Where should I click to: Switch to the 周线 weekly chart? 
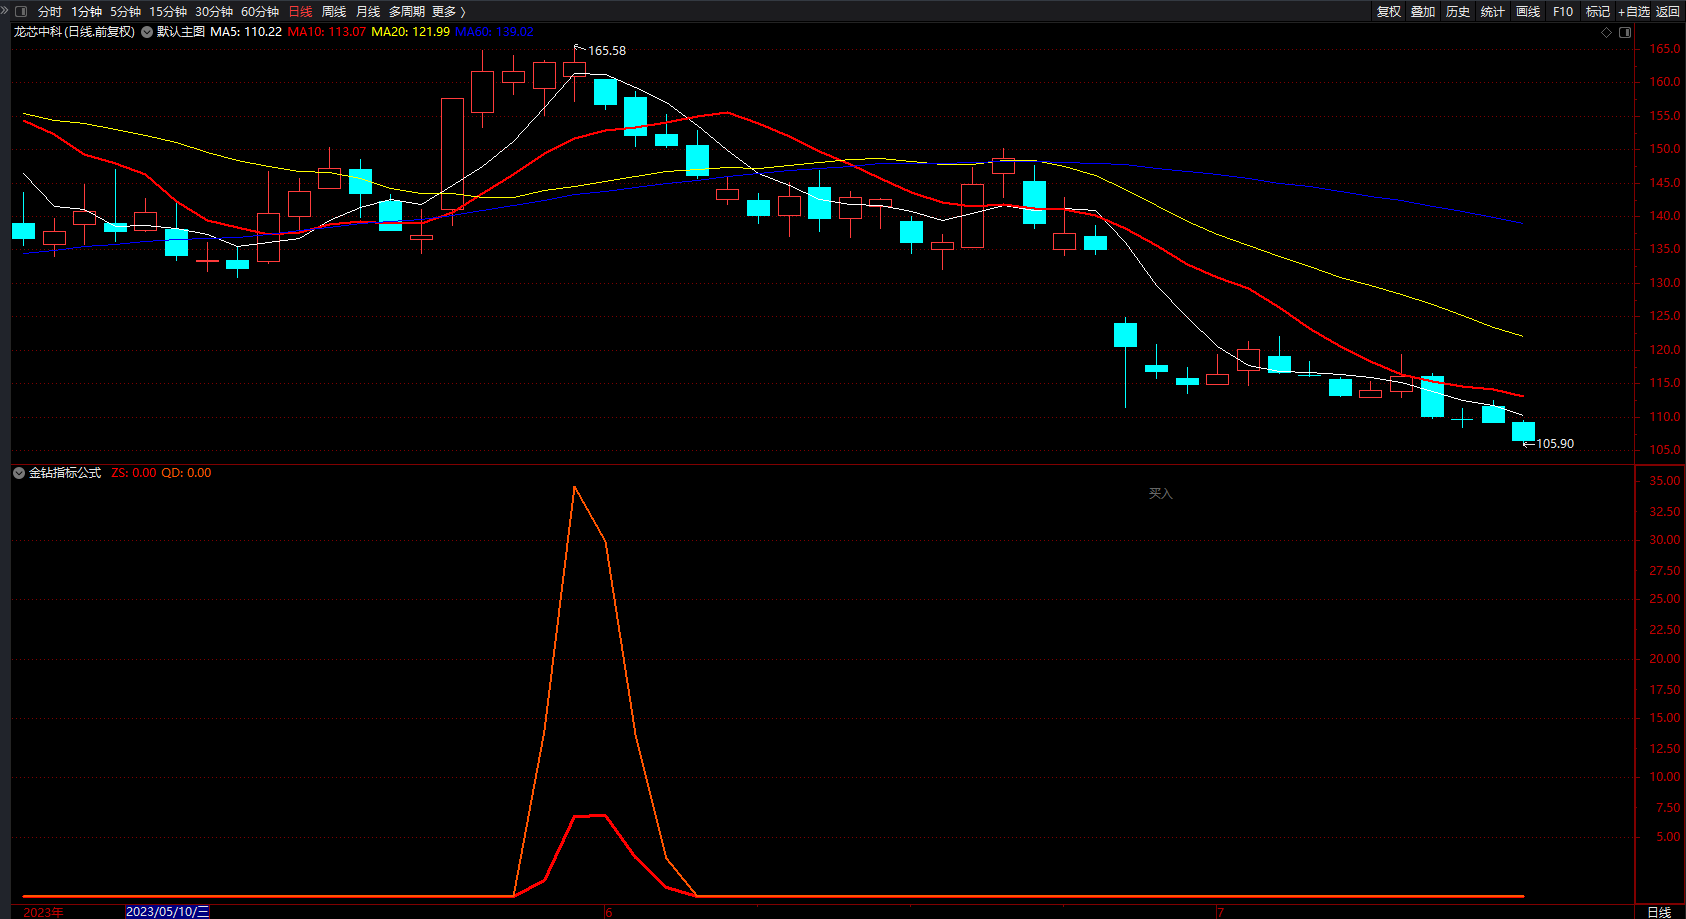[334, 12]
